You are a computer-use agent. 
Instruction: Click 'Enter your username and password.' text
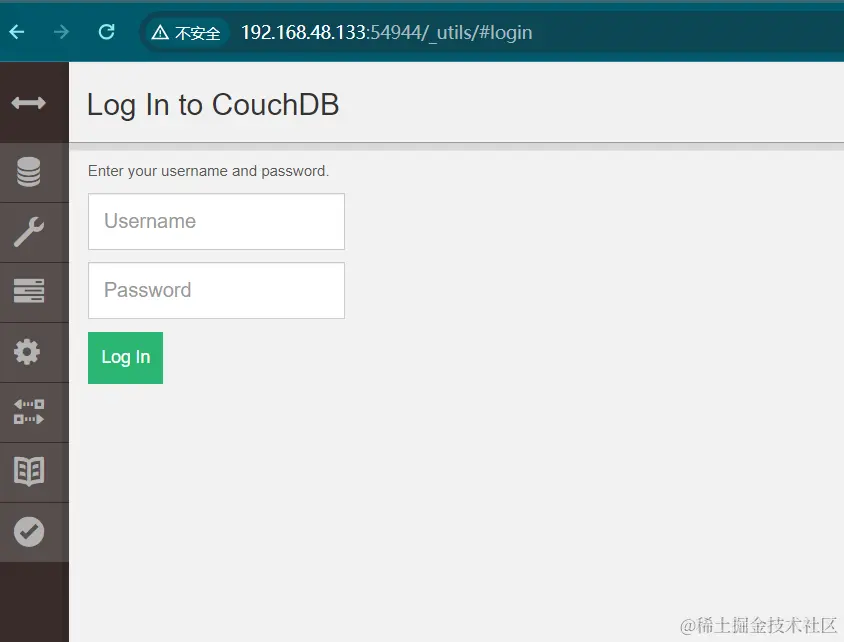point(208,171)
